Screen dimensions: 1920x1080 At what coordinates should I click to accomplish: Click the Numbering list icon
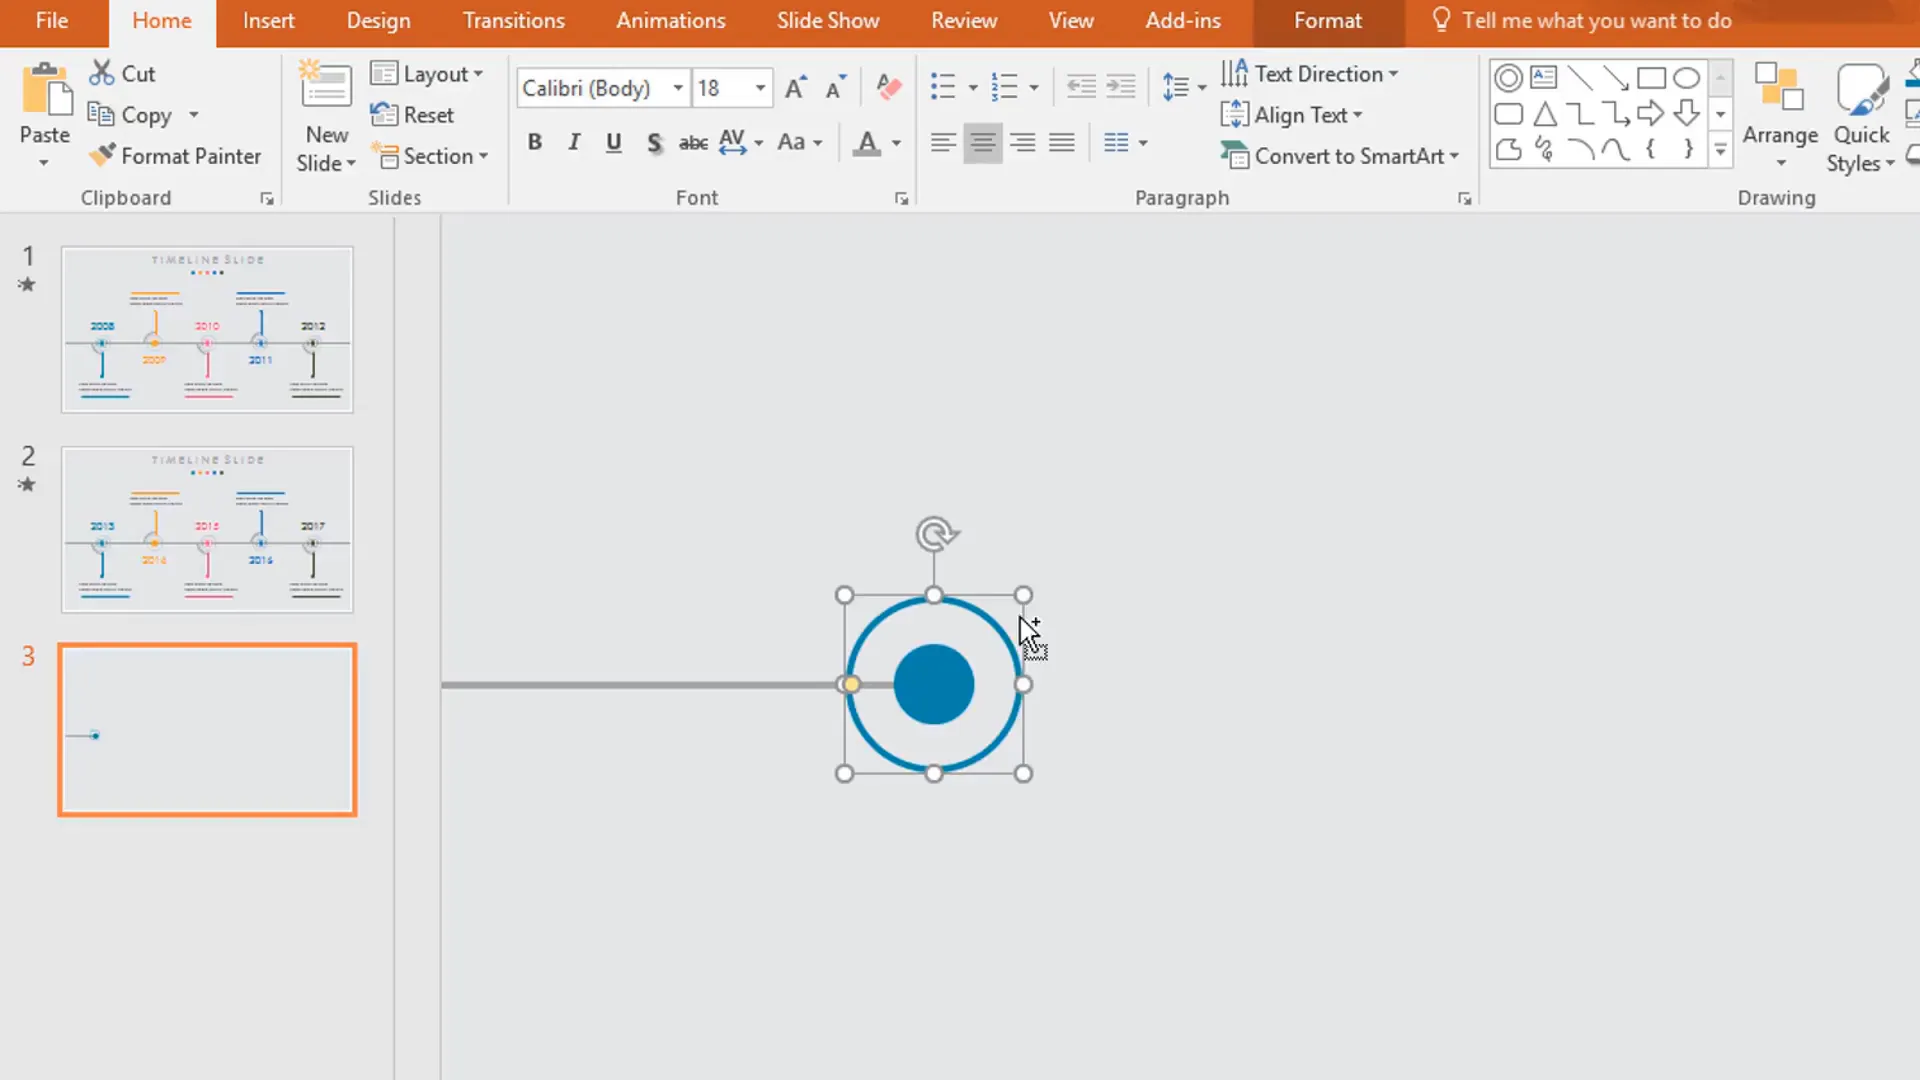click(1004, 88)
